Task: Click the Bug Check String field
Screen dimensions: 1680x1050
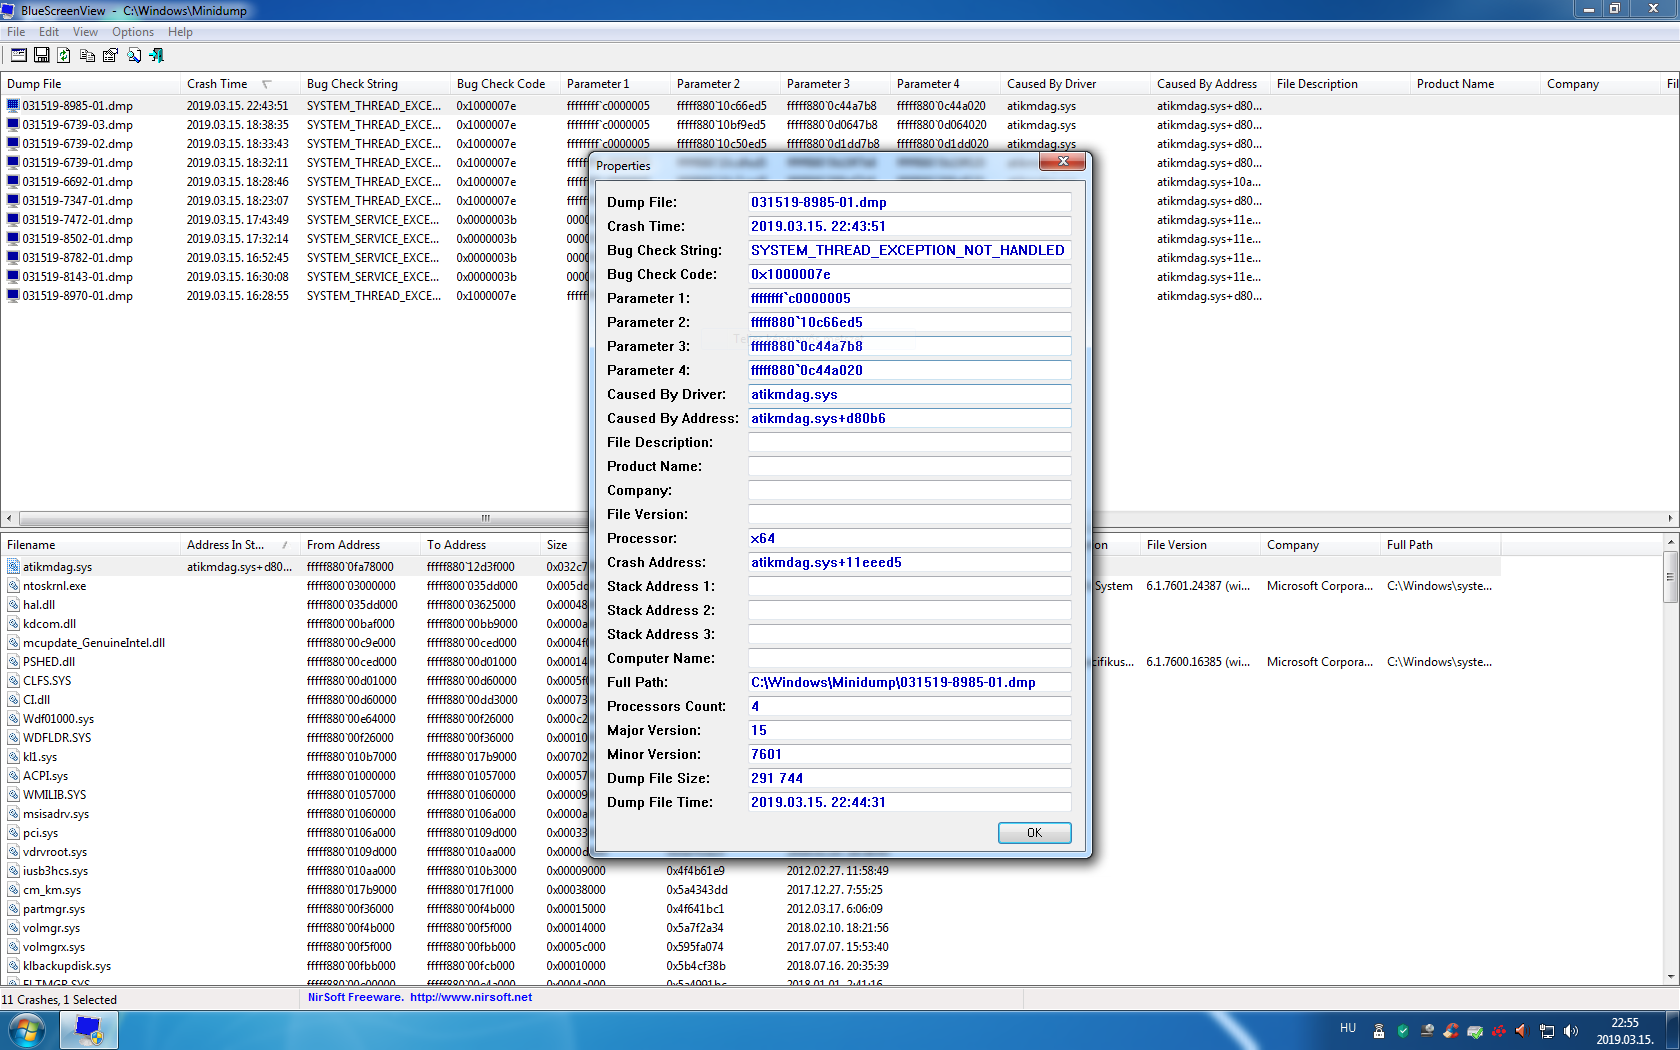Action: click(x=909, y=250)
